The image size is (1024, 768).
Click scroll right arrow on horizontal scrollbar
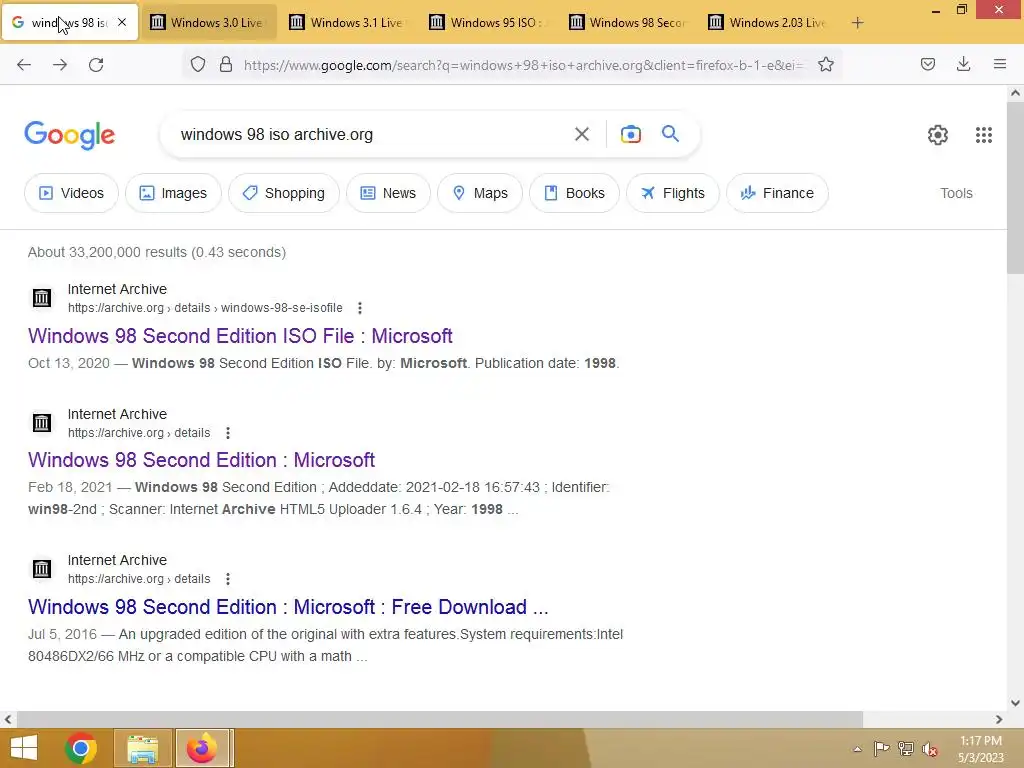click(x=999, y=720)
